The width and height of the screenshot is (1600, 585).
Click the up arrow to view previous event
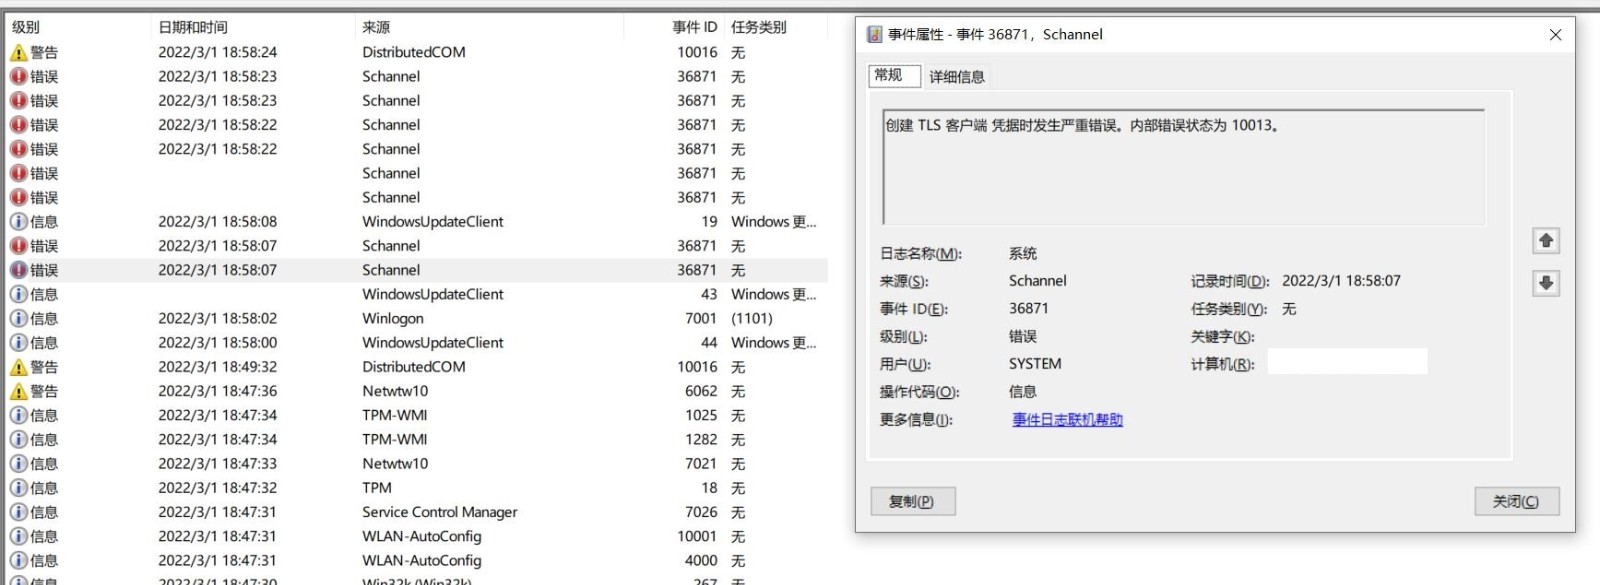1546,241
